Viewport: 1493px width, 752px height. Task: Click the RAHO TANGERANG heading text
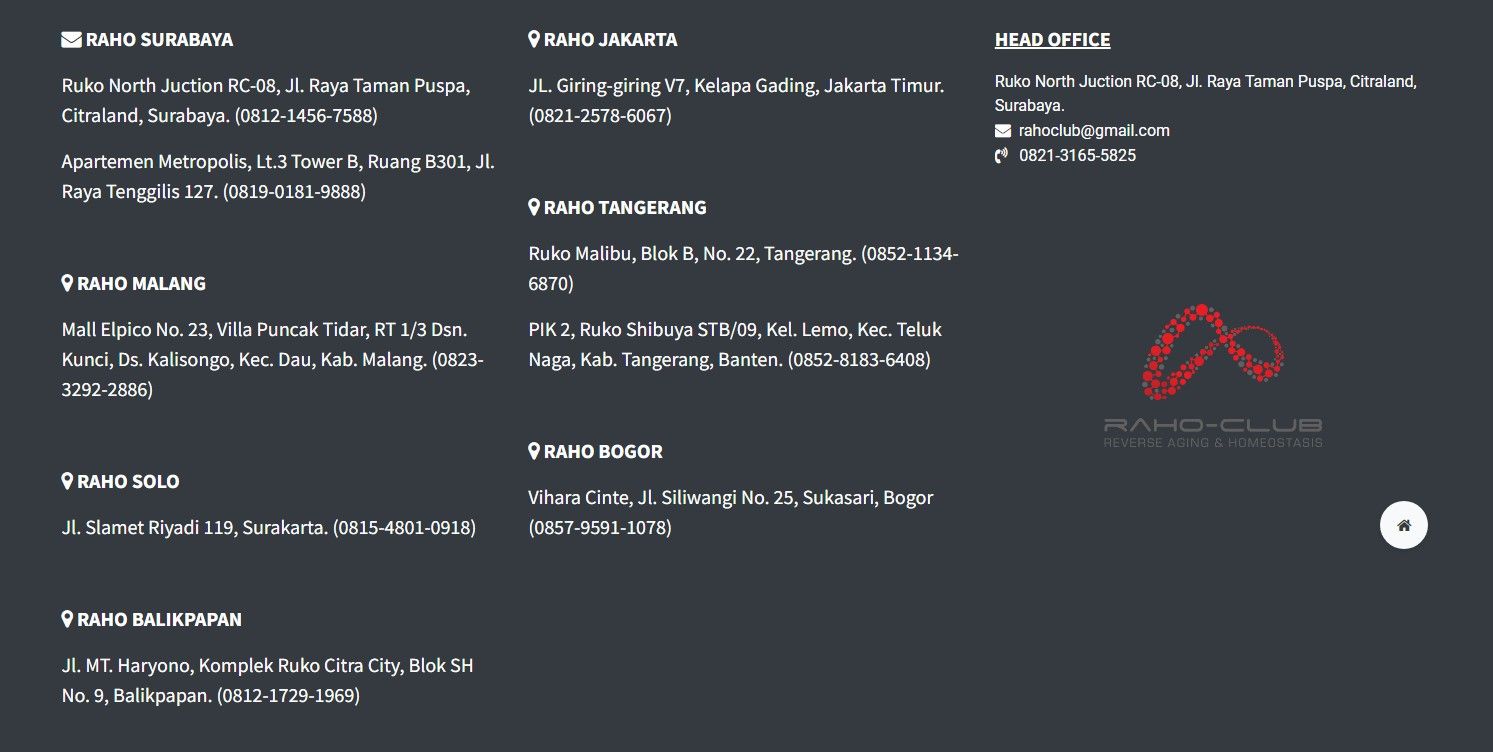point(625,208)
